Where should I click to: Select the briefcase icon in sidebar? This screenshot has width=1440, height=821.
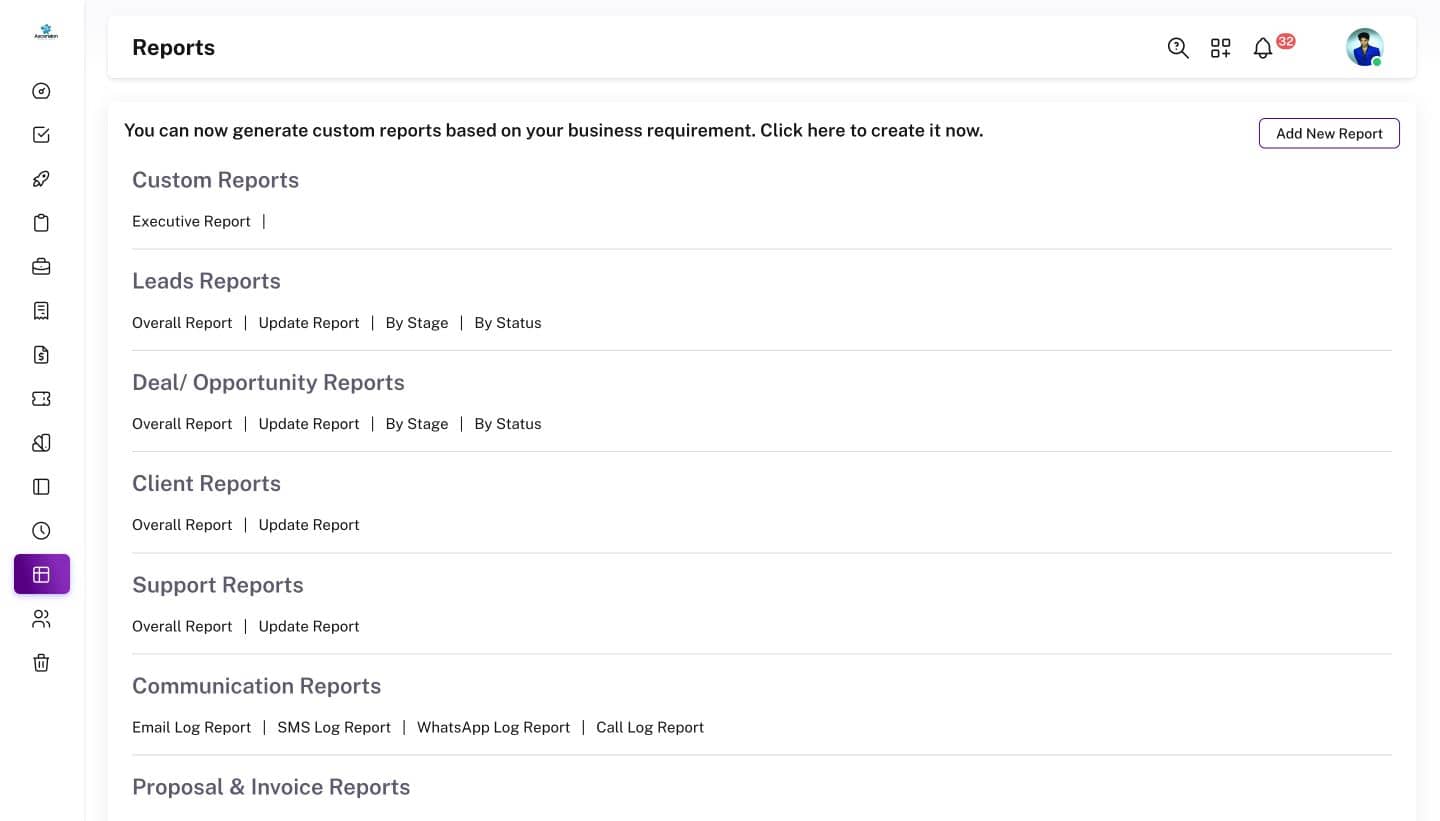(x=41, y=267)
